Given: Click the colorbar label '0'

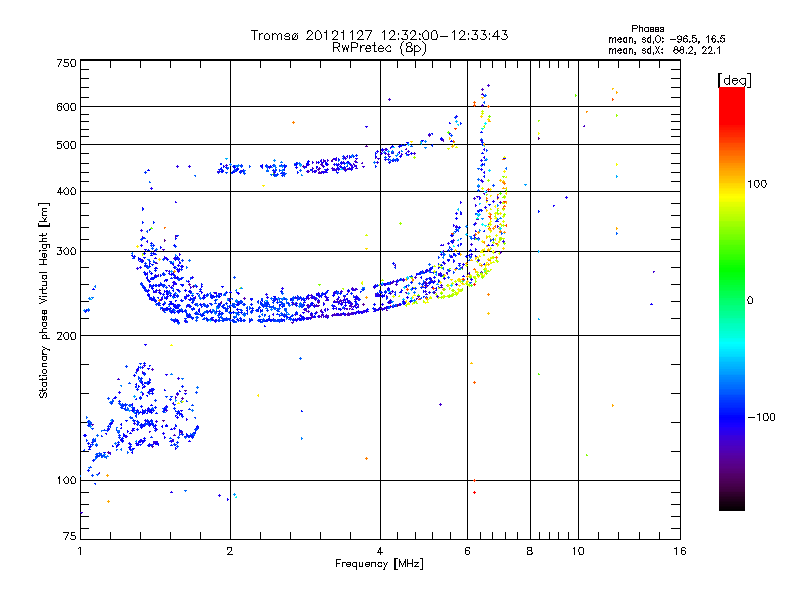Looking at the screenshot, I should [750, 301].
